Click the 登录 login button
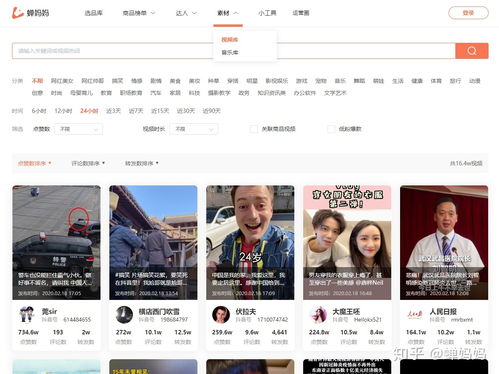The height and width of the screenshot is (374, 499). [468, 13]
